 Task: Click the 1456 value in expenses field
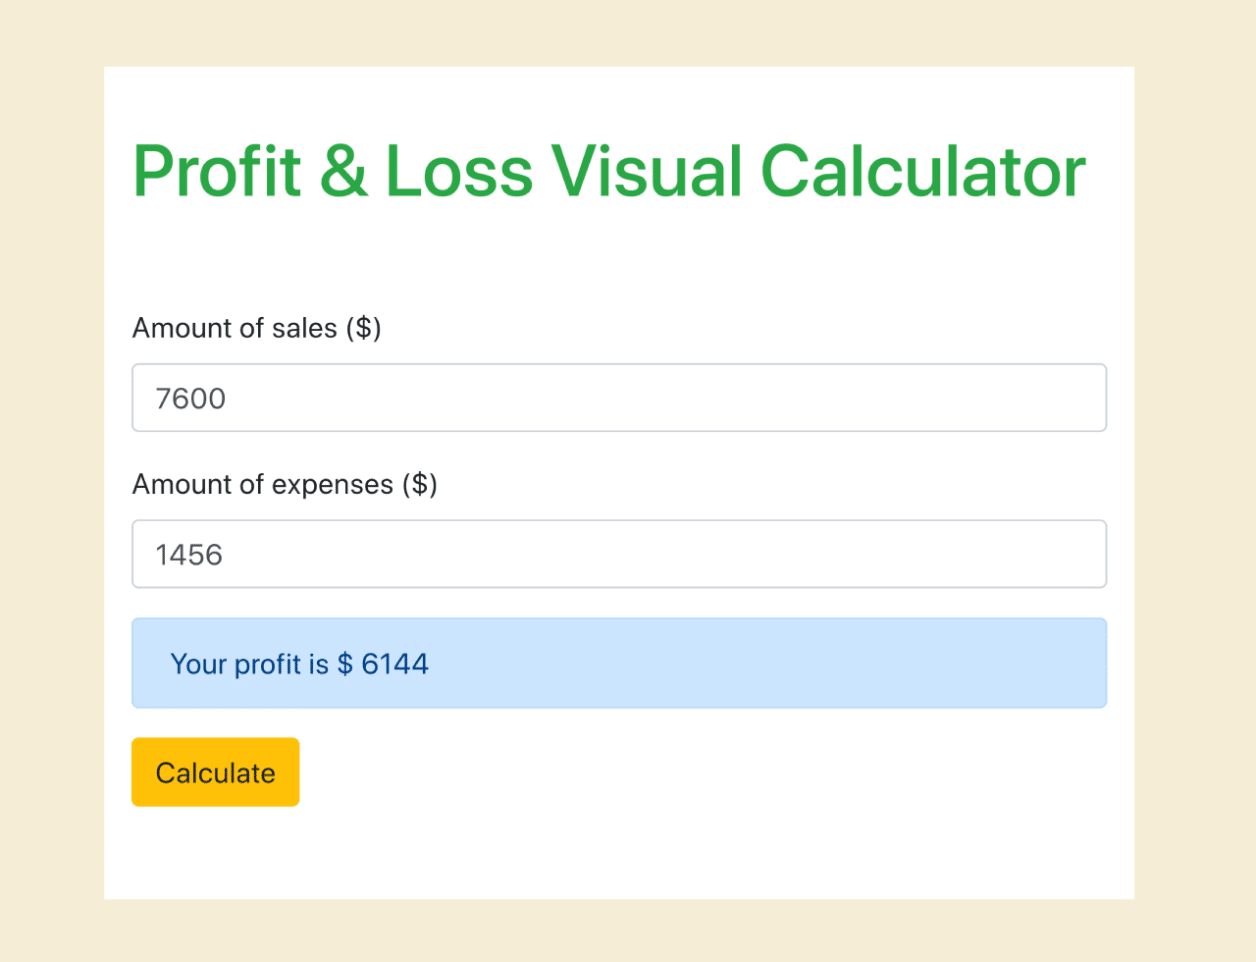[x=189, y=554]
